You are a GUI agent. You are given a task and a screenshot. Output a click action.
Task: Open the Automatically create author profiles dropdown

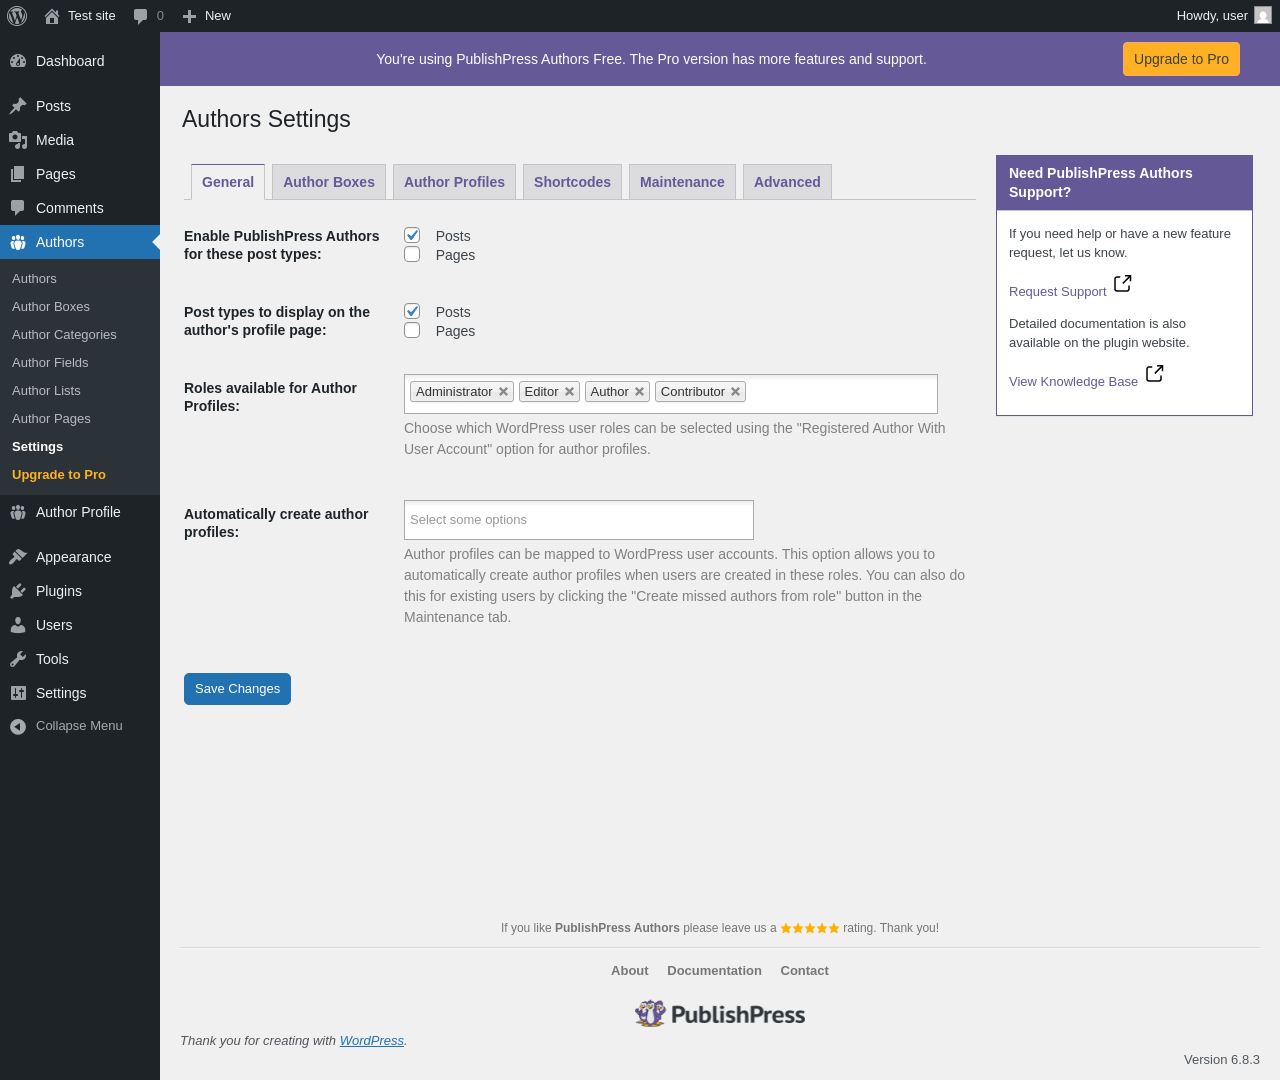coord(579,520)
